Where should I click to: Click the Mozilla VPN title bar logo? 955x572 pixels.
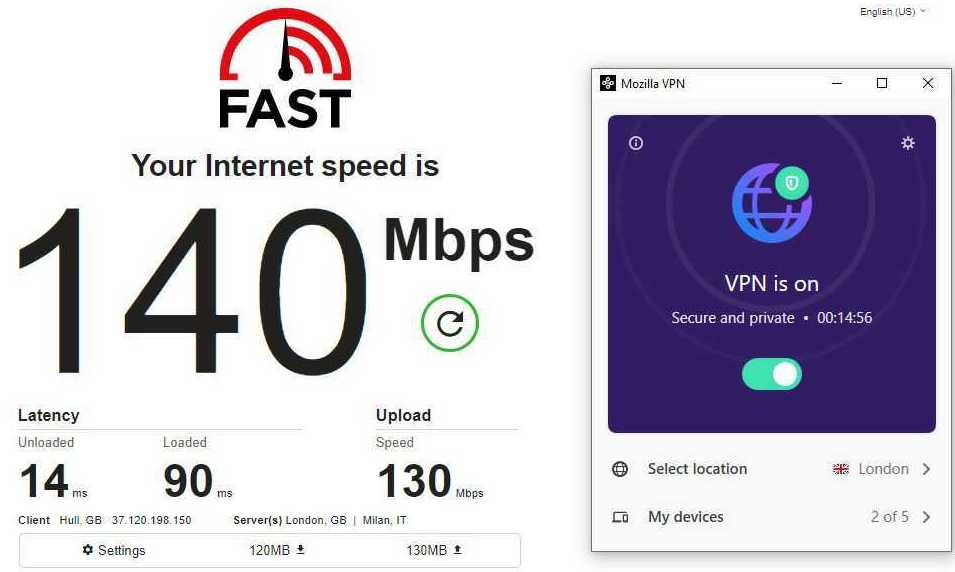(x=607, y=83)
